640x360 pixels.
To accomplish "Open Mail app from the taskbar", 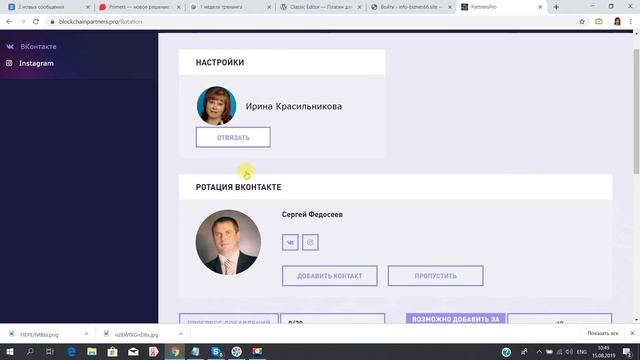I will pyautogui.click(x=133, y=351).
